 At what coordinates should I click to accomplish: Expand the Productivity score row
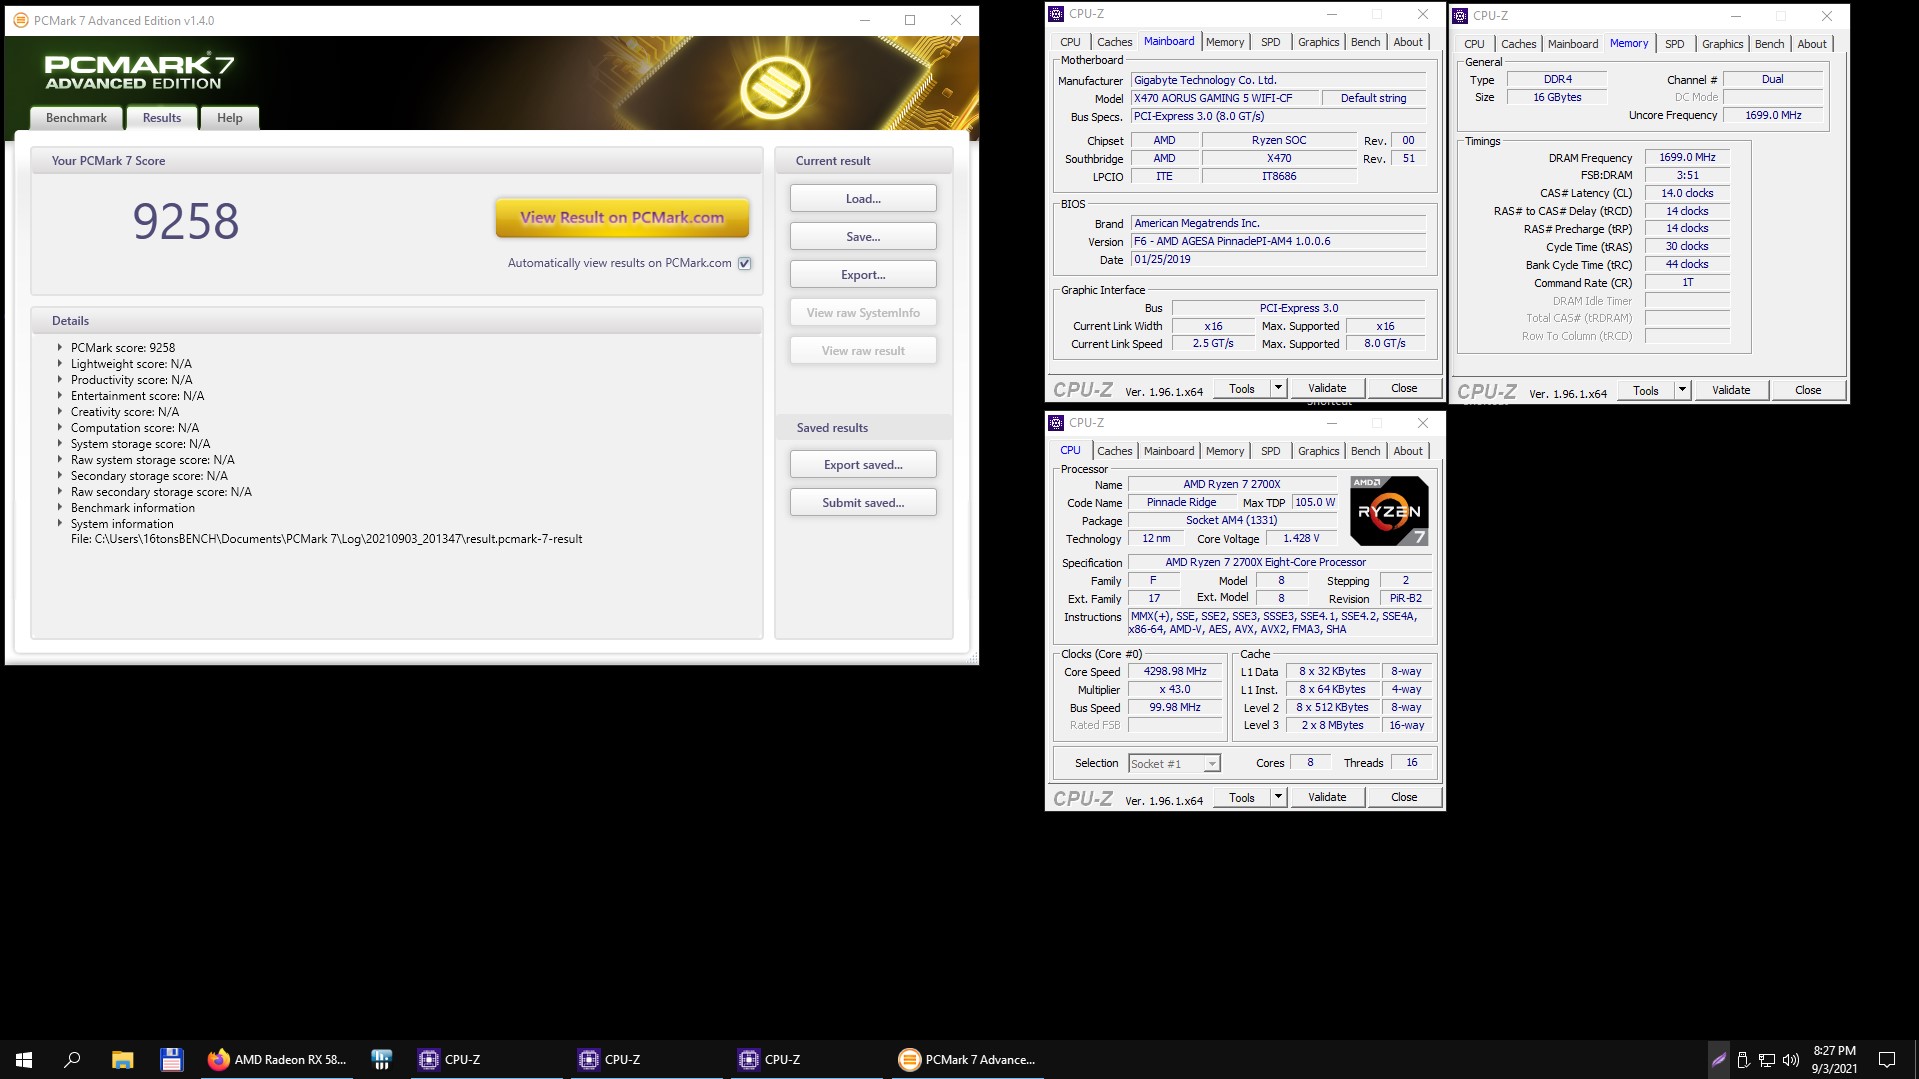point(59,379)
